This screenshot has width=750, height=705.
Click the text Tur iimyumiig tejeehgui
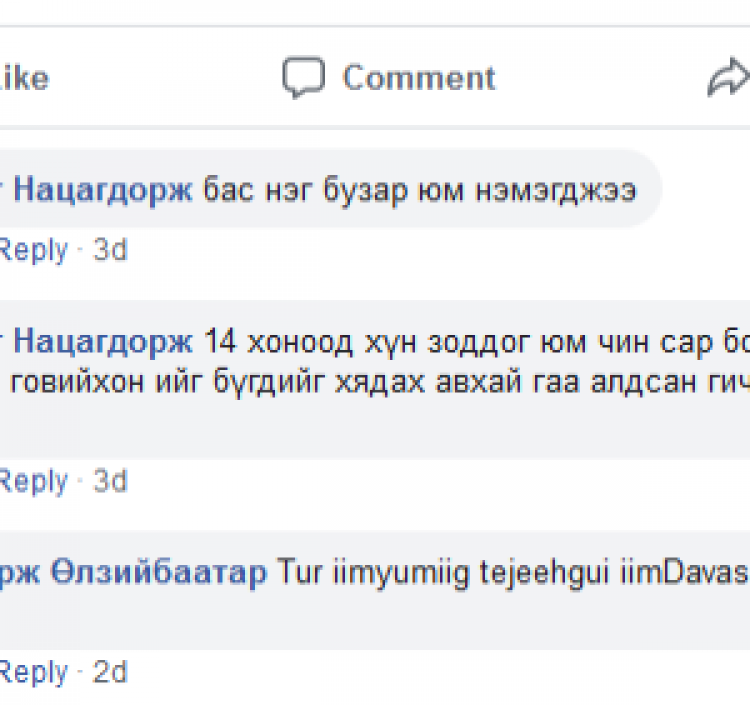click(x=443, y=573)
